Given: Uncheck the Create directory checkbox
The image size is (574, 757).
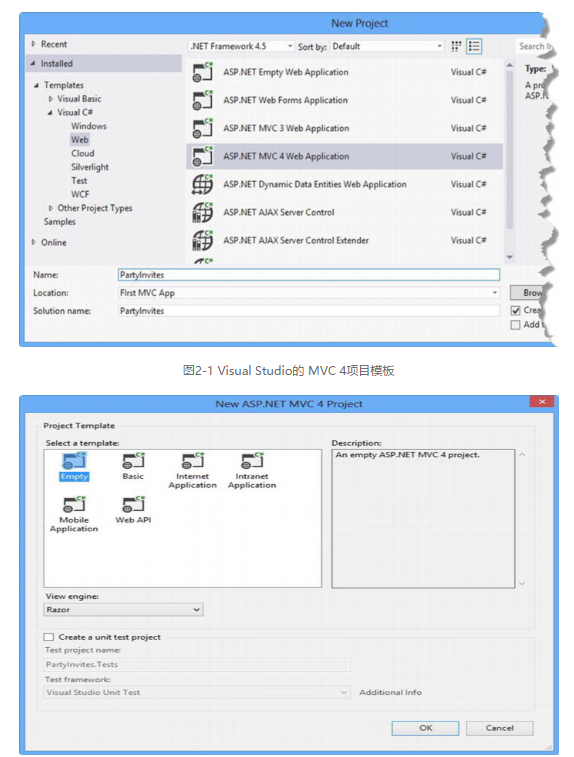Looking at the screenshot, I should tap(516, 310).
